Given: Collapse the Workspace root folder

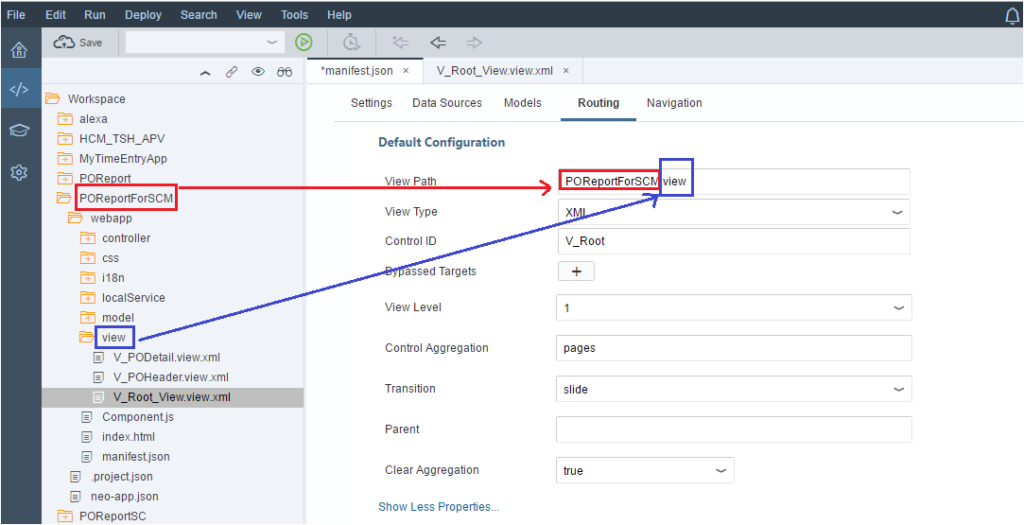Looking at the screenshot, I should point(51,99).
